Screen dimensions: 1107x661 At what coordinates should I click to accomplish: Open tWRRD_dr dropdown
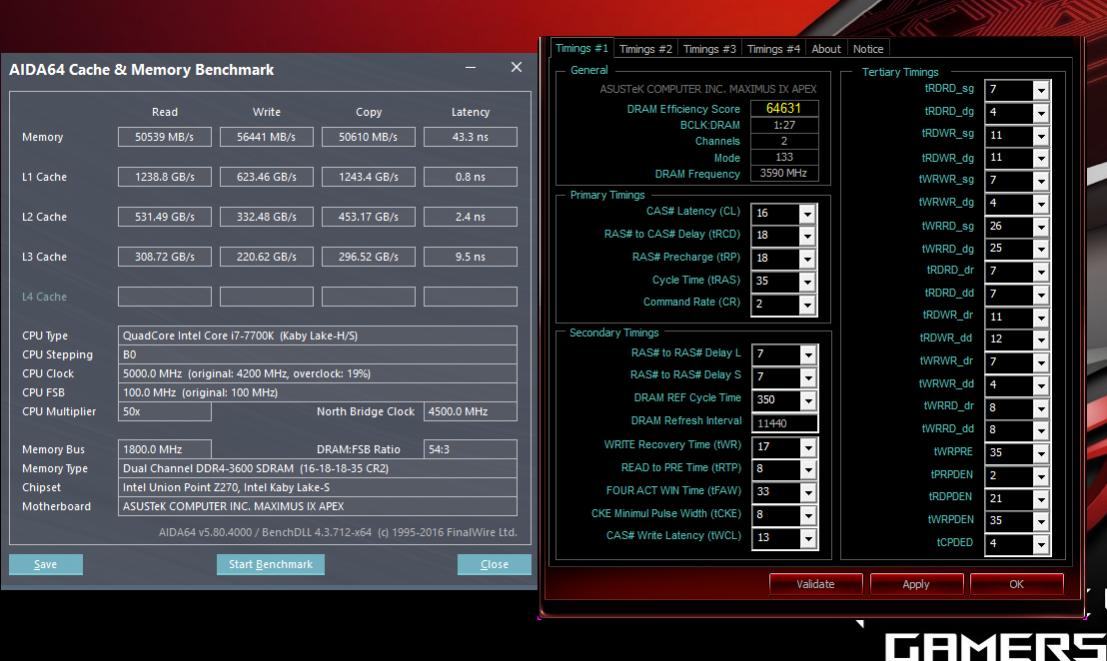click(x=1041, y=408)
